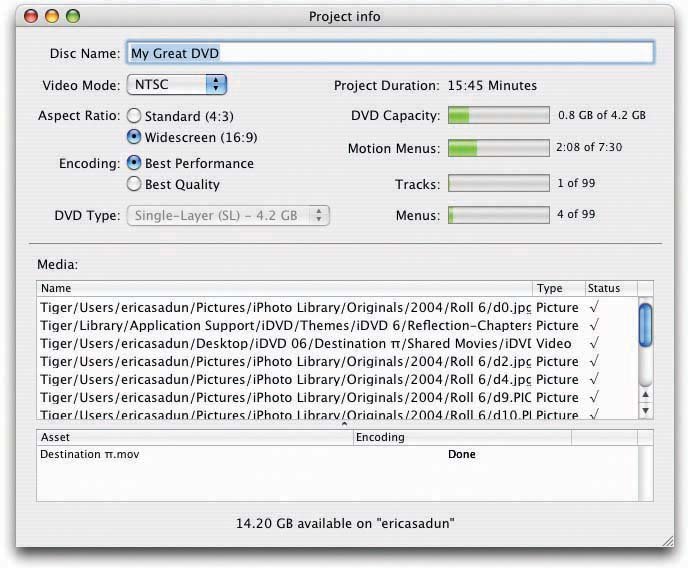Open the DVD Type Single-Layer dropdown
This screenshot has width=688, height=568.
click(x=228, y=215)
